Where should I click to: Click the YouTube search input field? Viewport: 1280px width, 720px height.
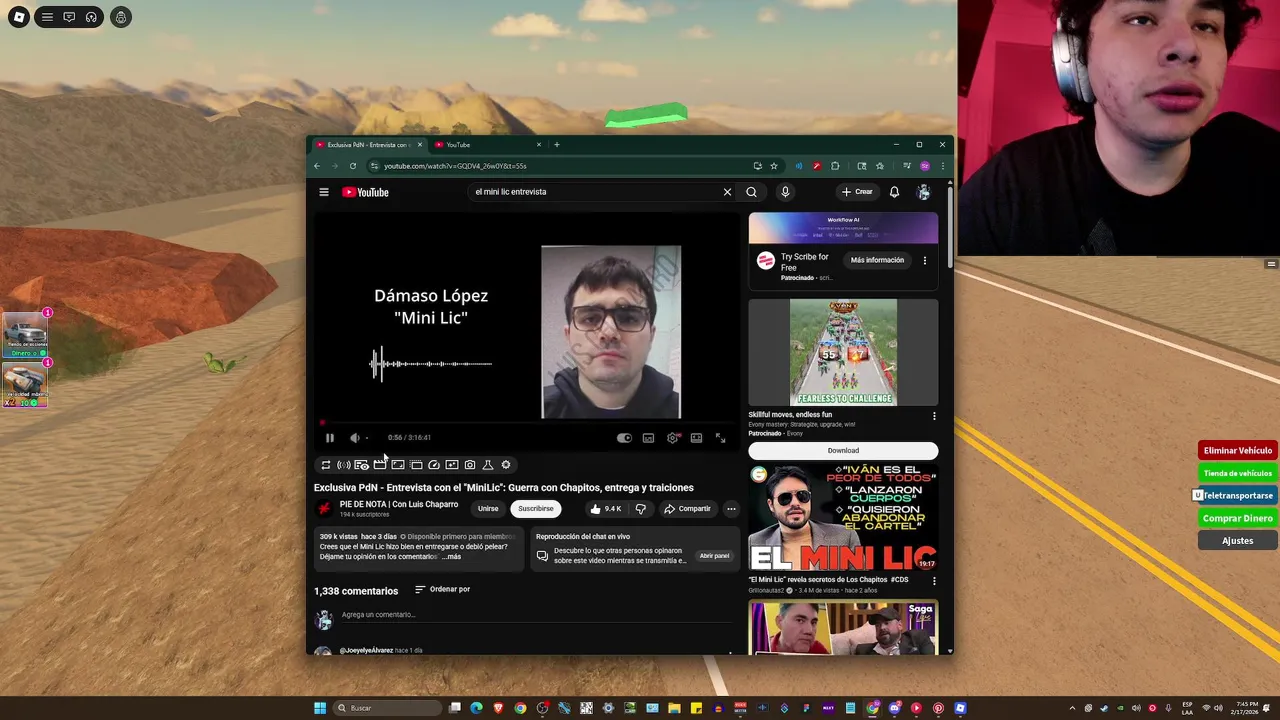coord(595,192)
